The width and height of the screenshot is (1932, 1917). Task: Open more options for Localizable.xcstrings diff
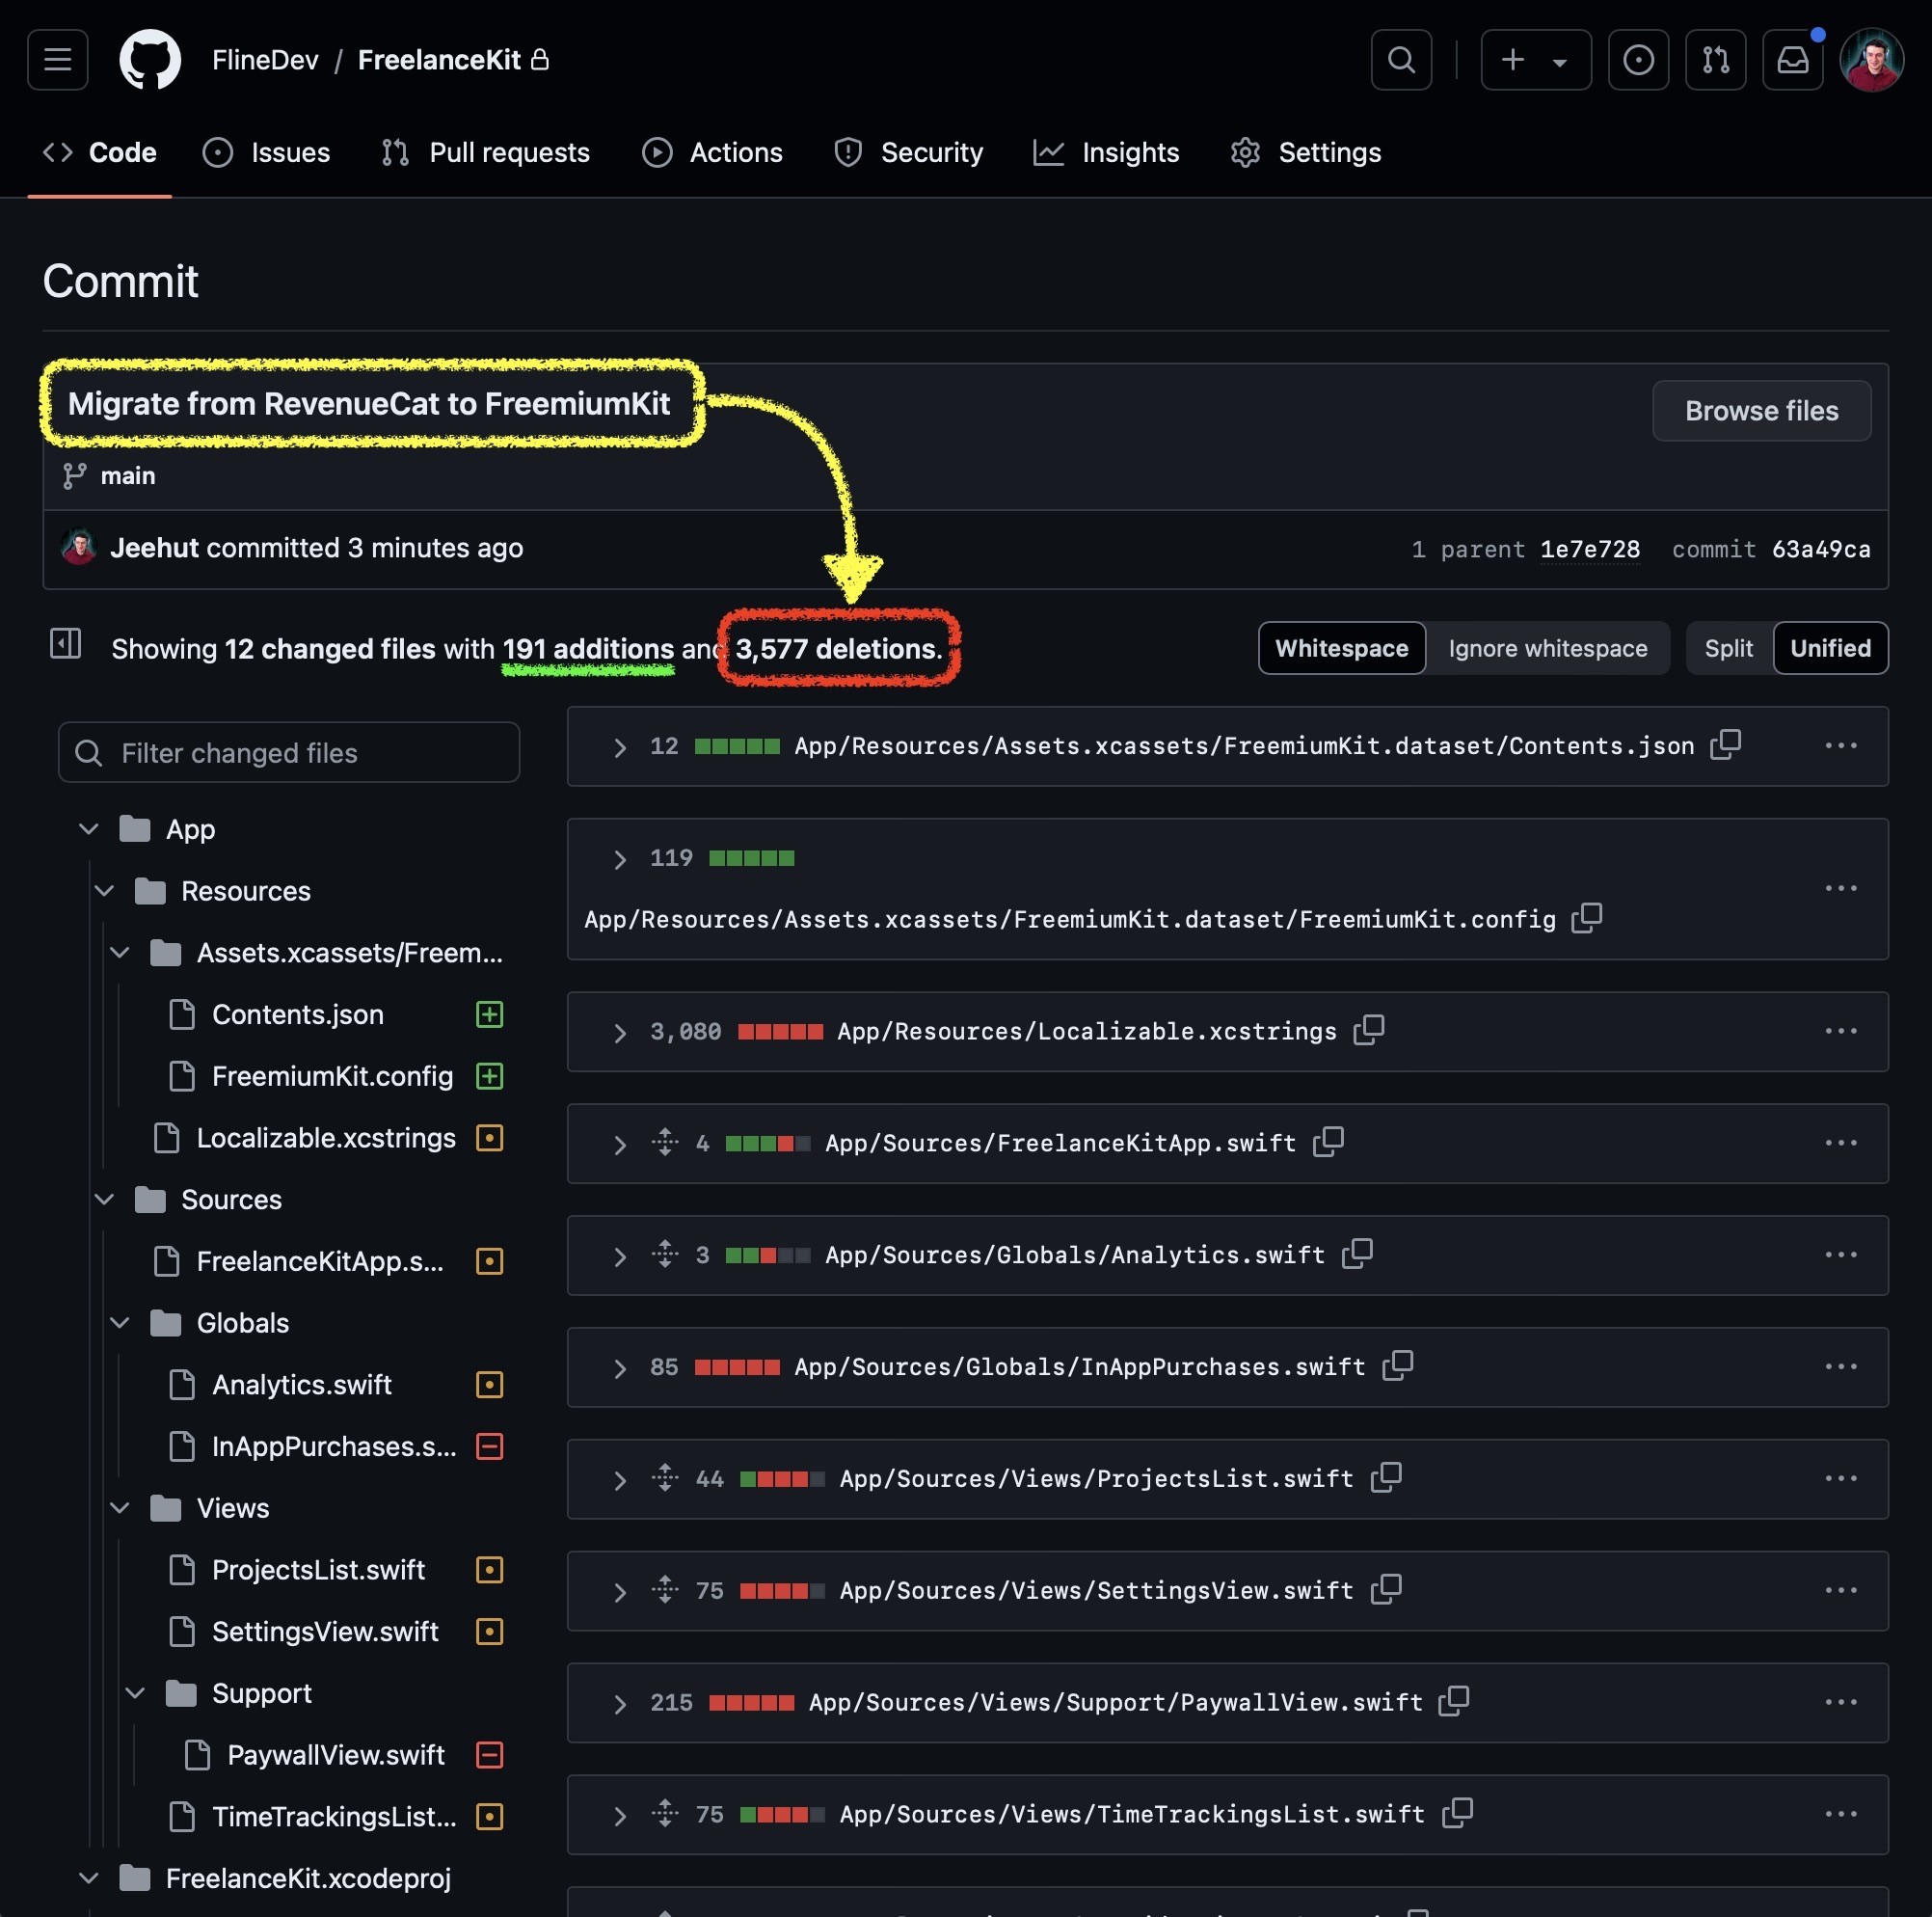click(1840, 1031)
